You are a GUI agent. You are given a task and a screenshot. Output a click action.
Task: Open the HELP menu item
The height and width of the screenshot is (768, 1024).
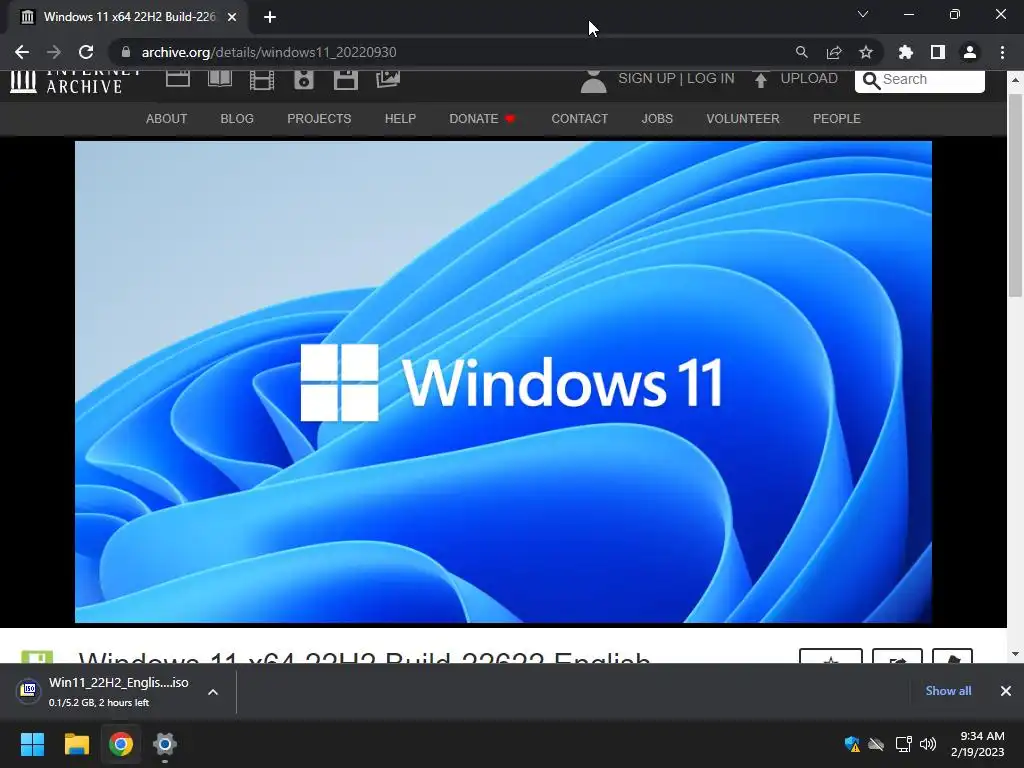point(400,119)
